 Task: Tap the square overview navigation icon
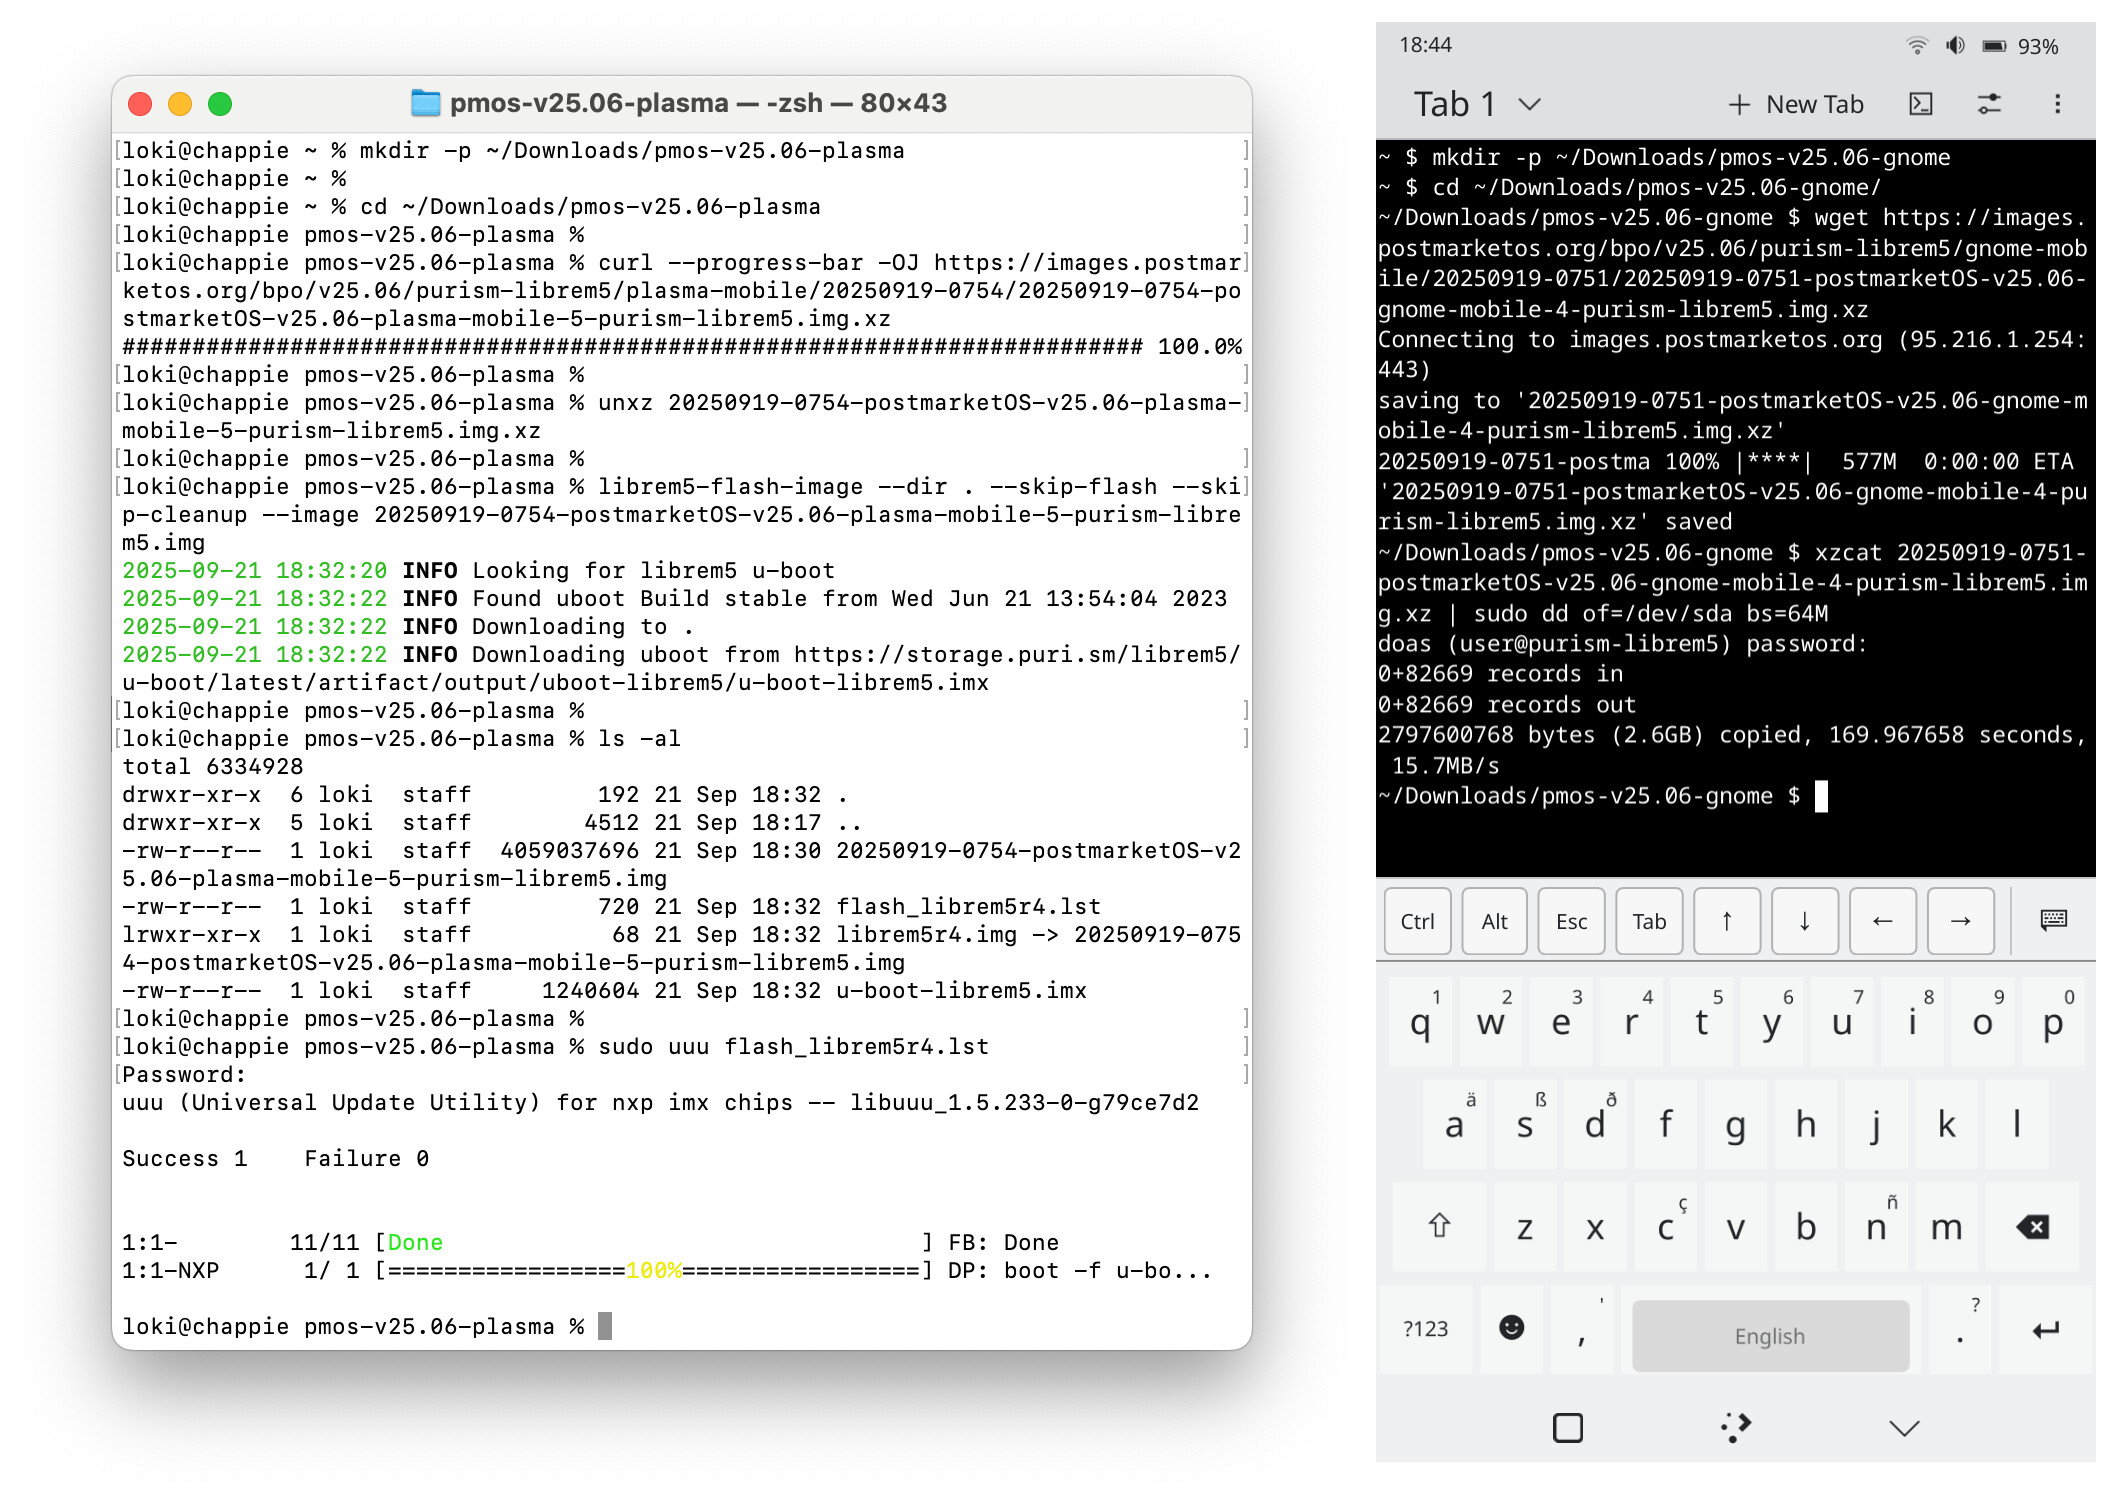click(1567, 1427)
